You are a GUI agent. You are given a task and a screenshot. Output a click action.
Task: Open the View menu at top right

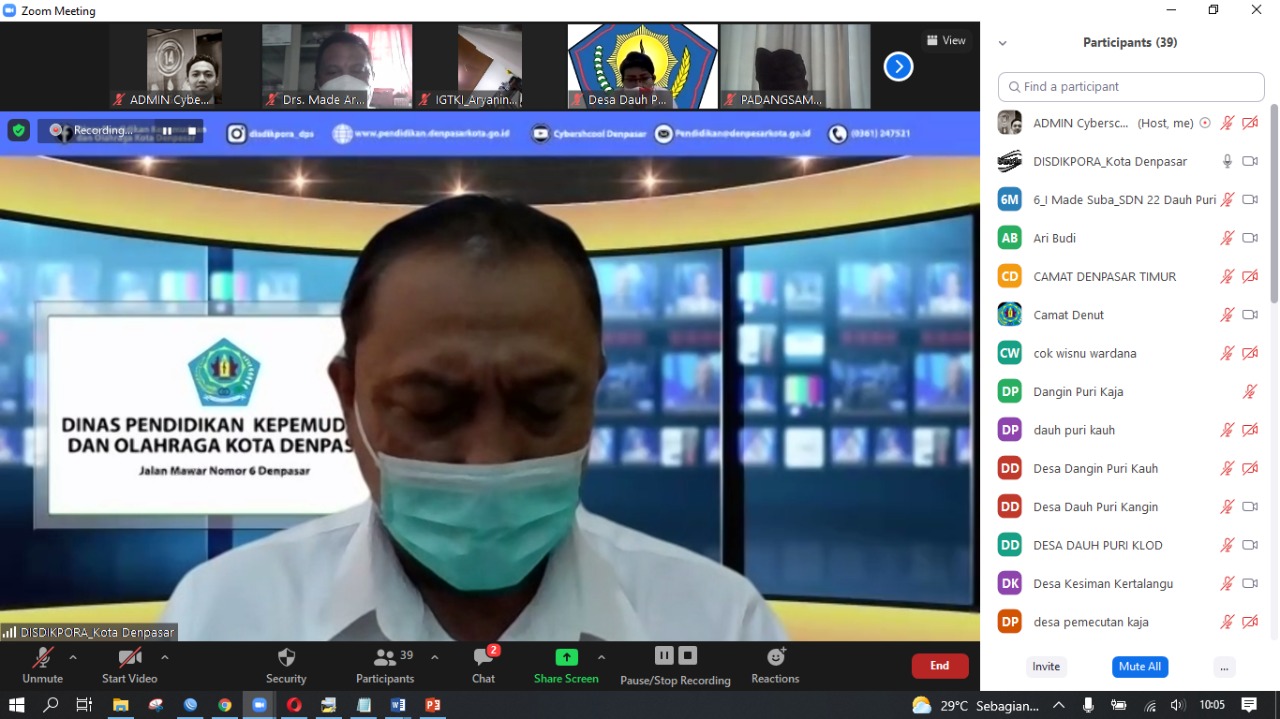click(946, 40)
